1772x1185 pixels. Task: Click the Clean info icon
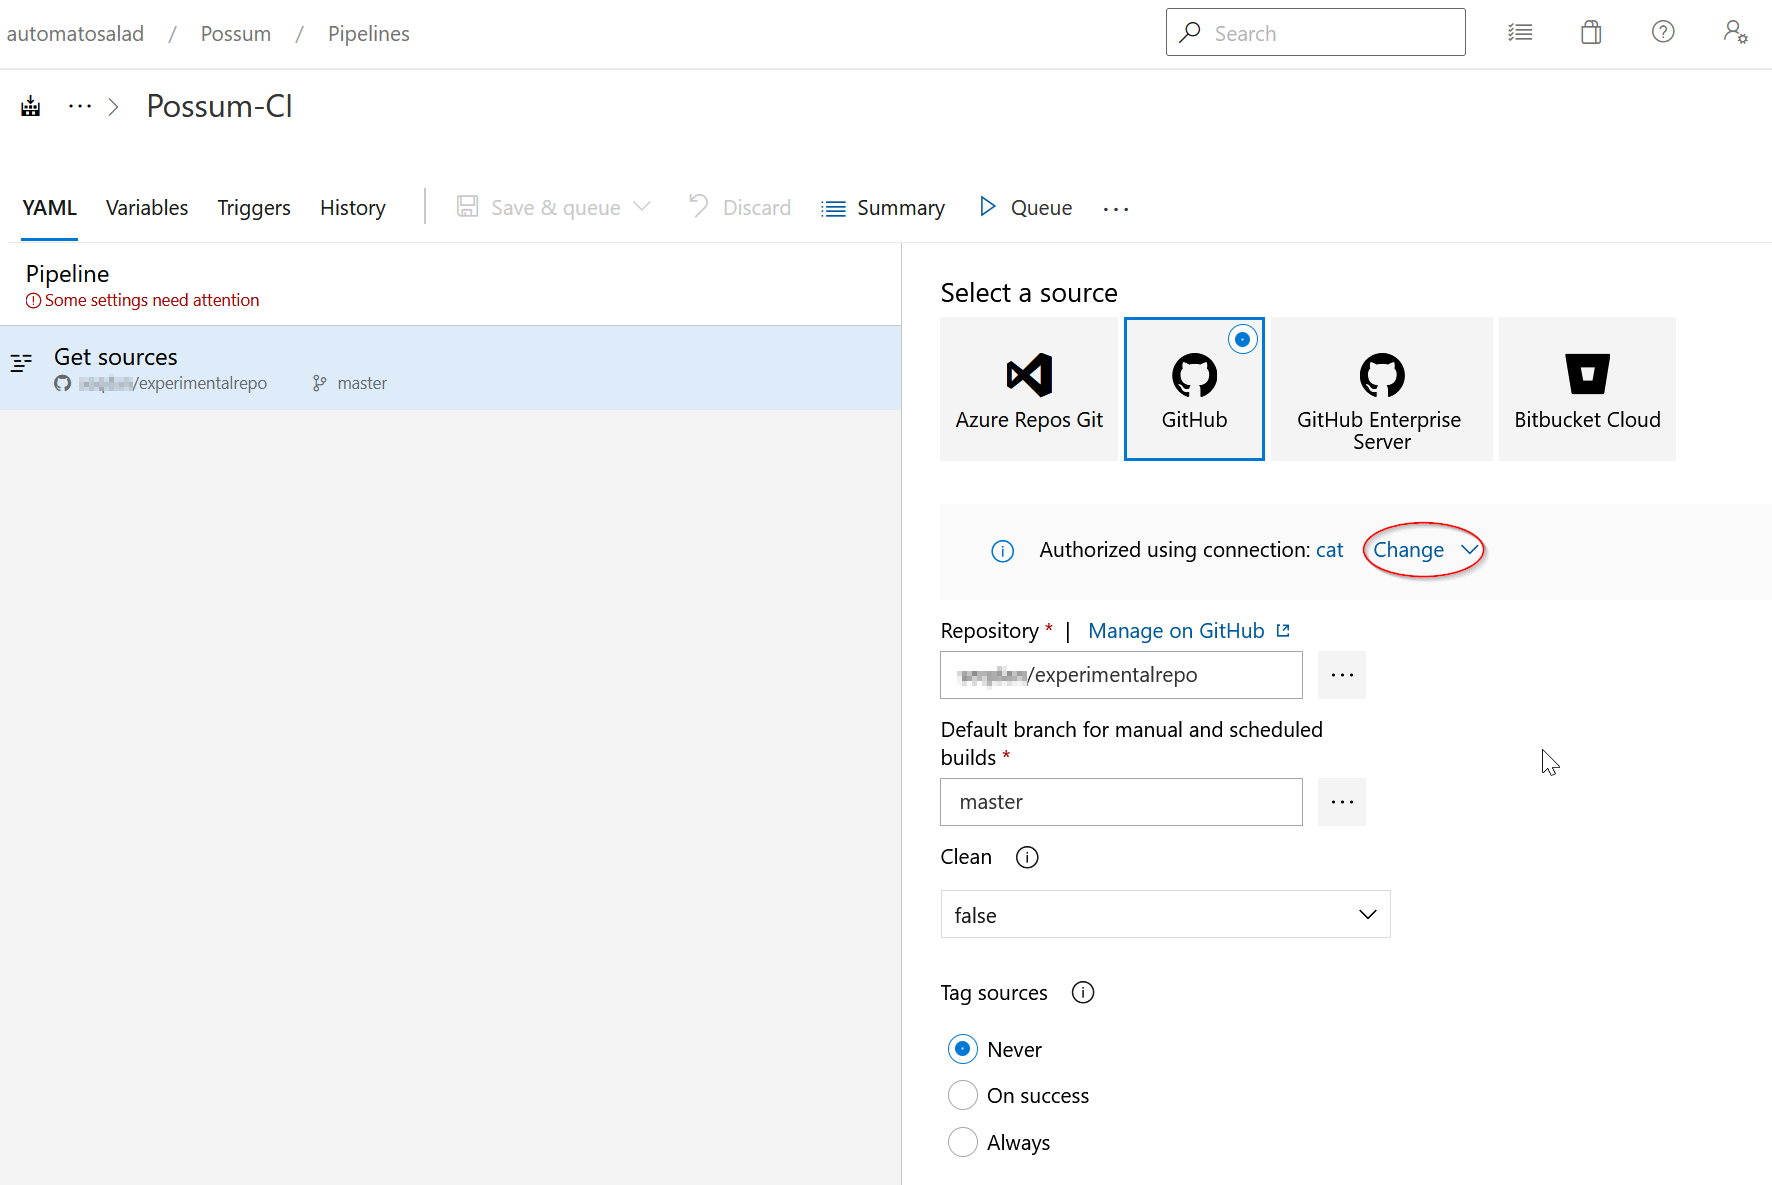point(1027,857)
